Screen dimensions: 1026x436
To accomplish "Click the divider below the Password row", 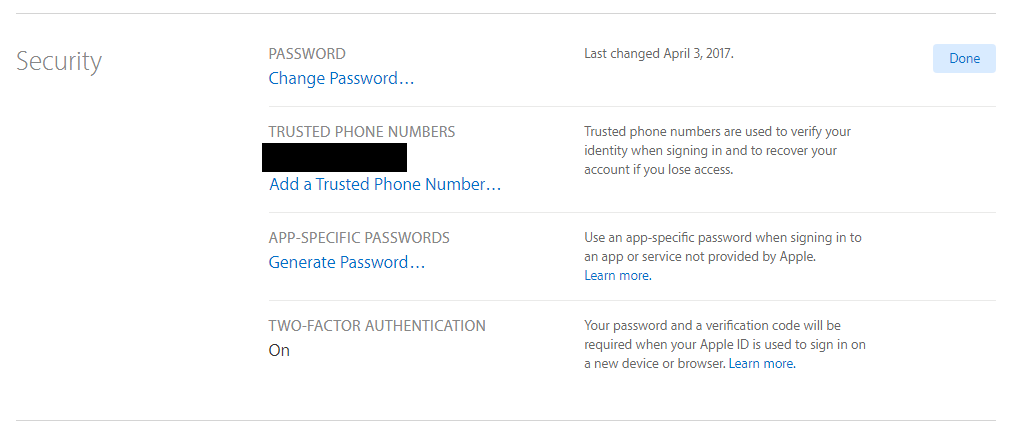I will (x=632, y=106).
